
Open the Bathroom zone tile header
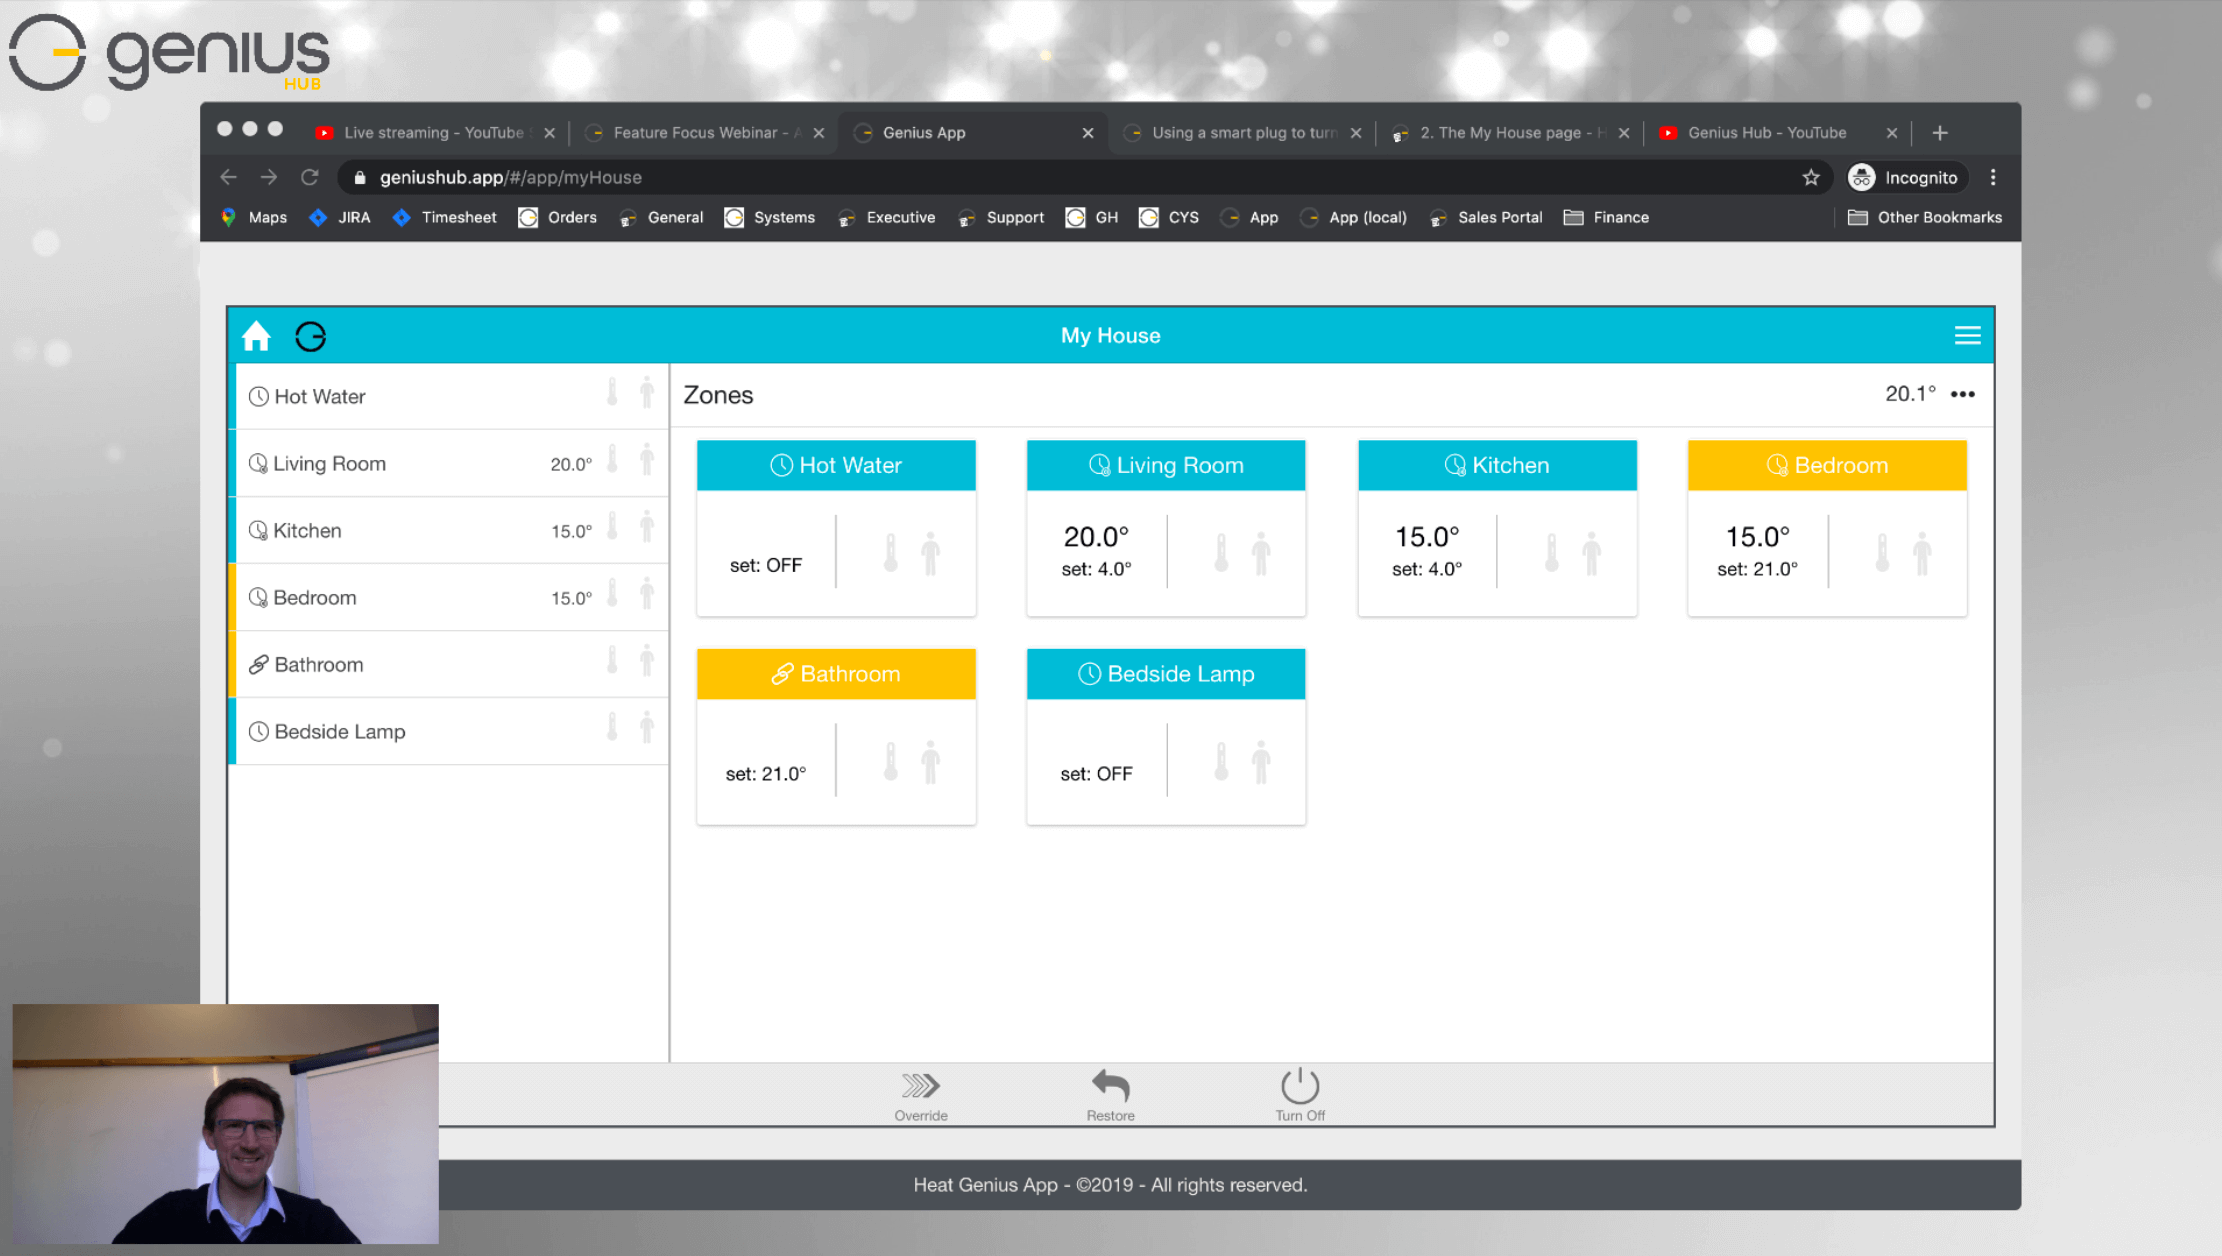pyautogui.click(x=836, y=674)
